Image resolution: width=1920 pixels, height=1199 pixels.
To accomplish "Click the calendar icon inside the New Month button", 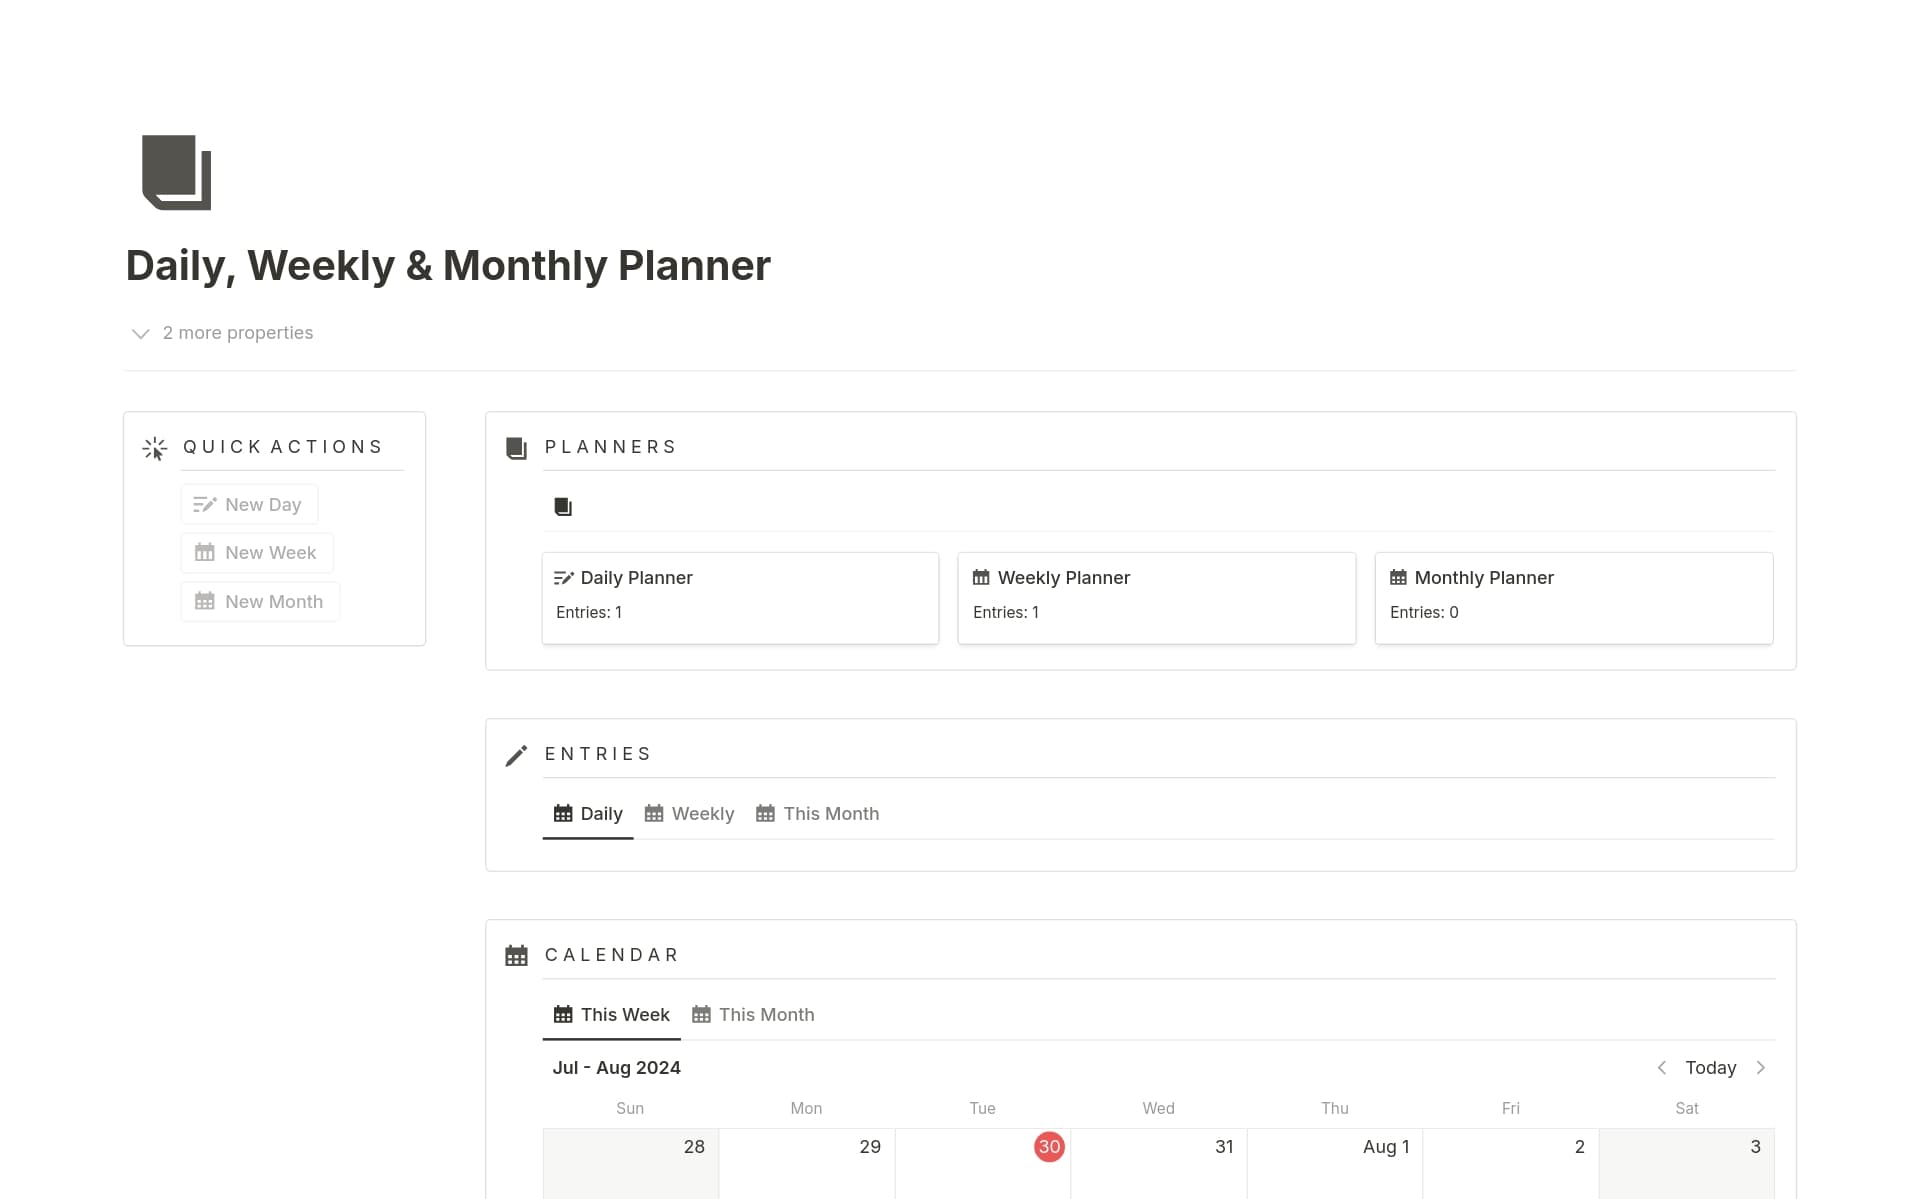I will point(205,601).
